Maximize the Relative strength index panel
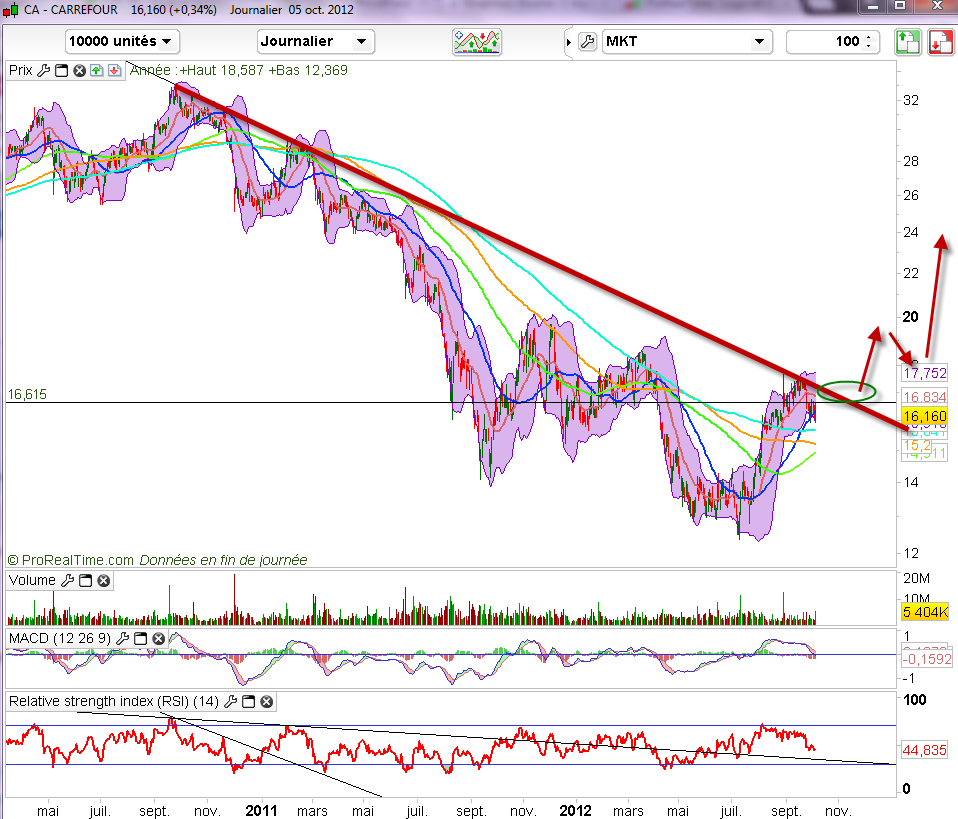958x819 pixels. (250, 702)
